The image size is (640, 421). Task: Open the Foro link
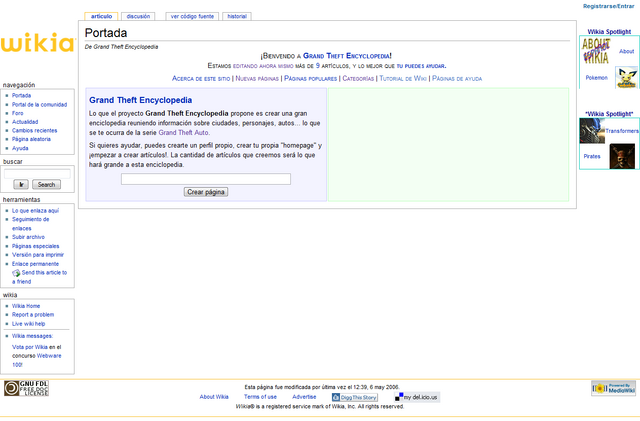tap(18, 113)
